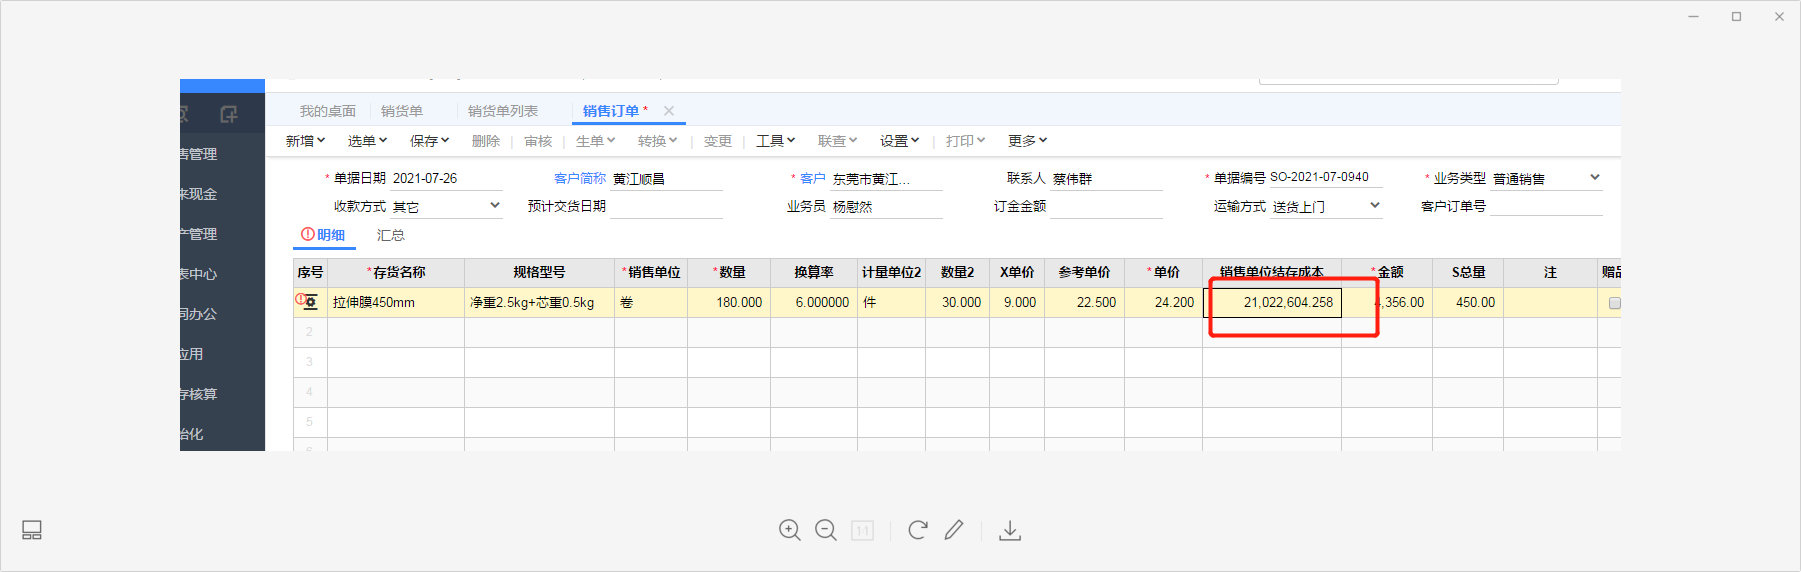Open the 打印 dropdown

pos(966,141)
